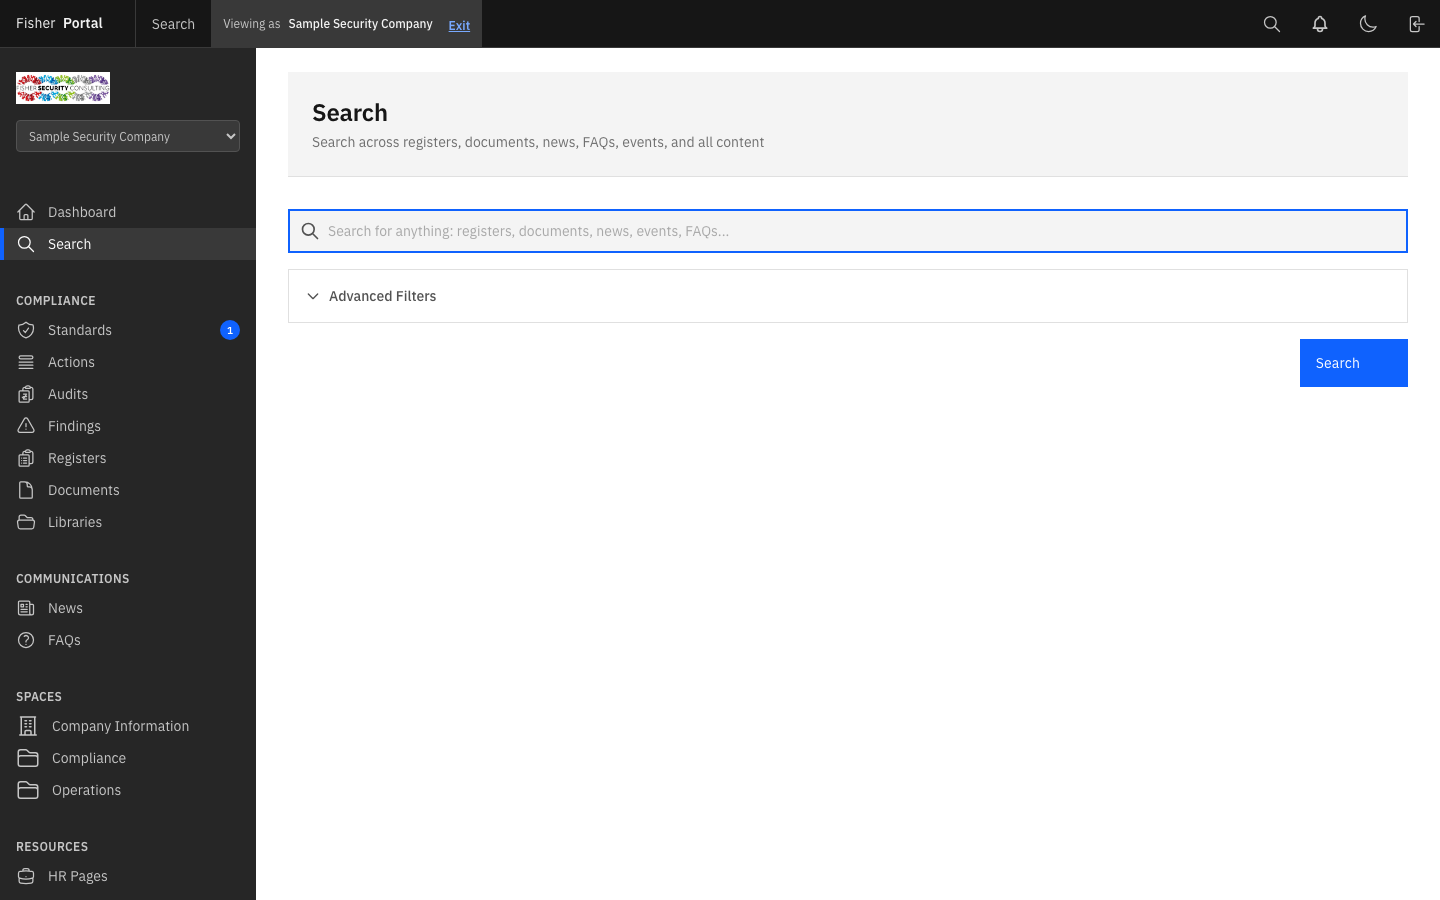Click the Findings warning icon
Image resolution: width=1440 pixels, height=900 pixels.
click(27, 426)
